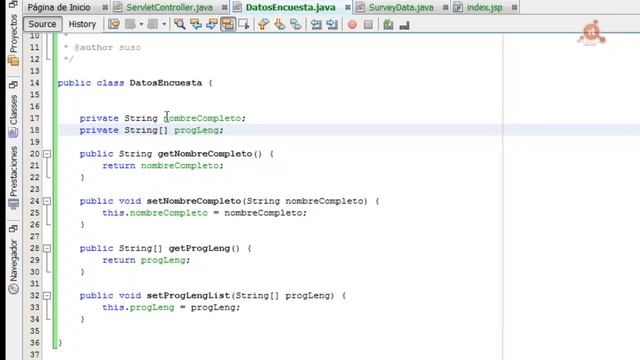Click the Navegador compass icon
This screenshot has width=640, height=360.
point(13,289)
